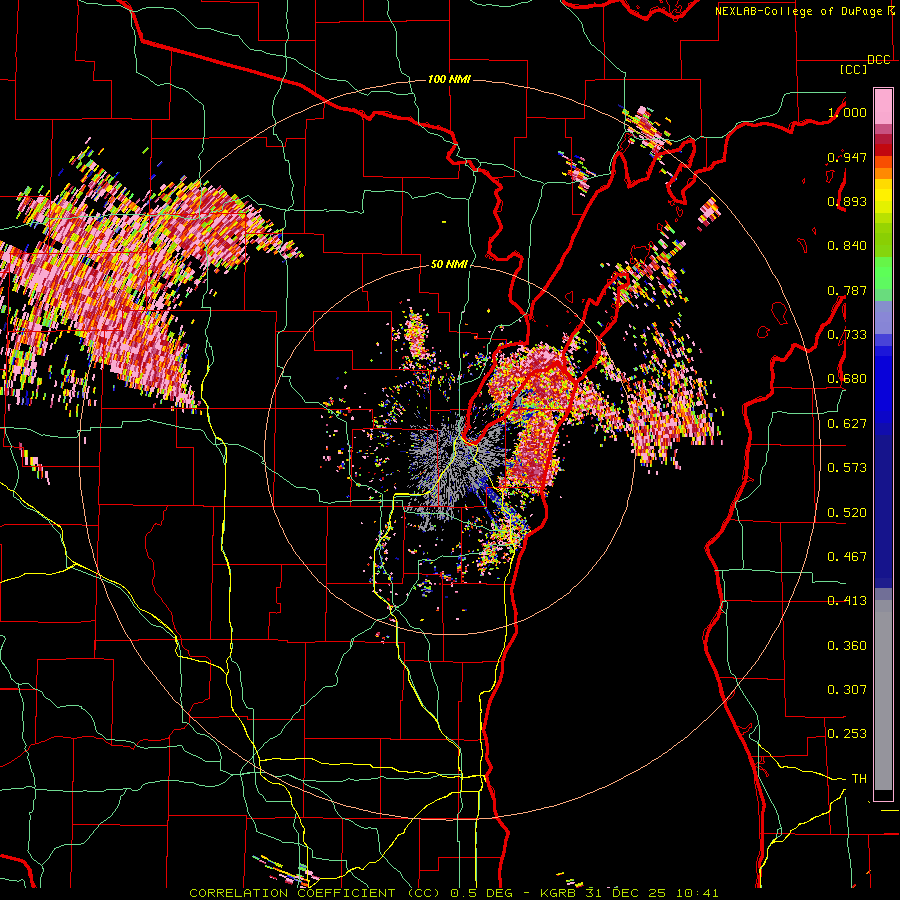Click the 50 NMI range ring label
The width and height of the screenshot is (900, 900).
click(x=449, y=265)
